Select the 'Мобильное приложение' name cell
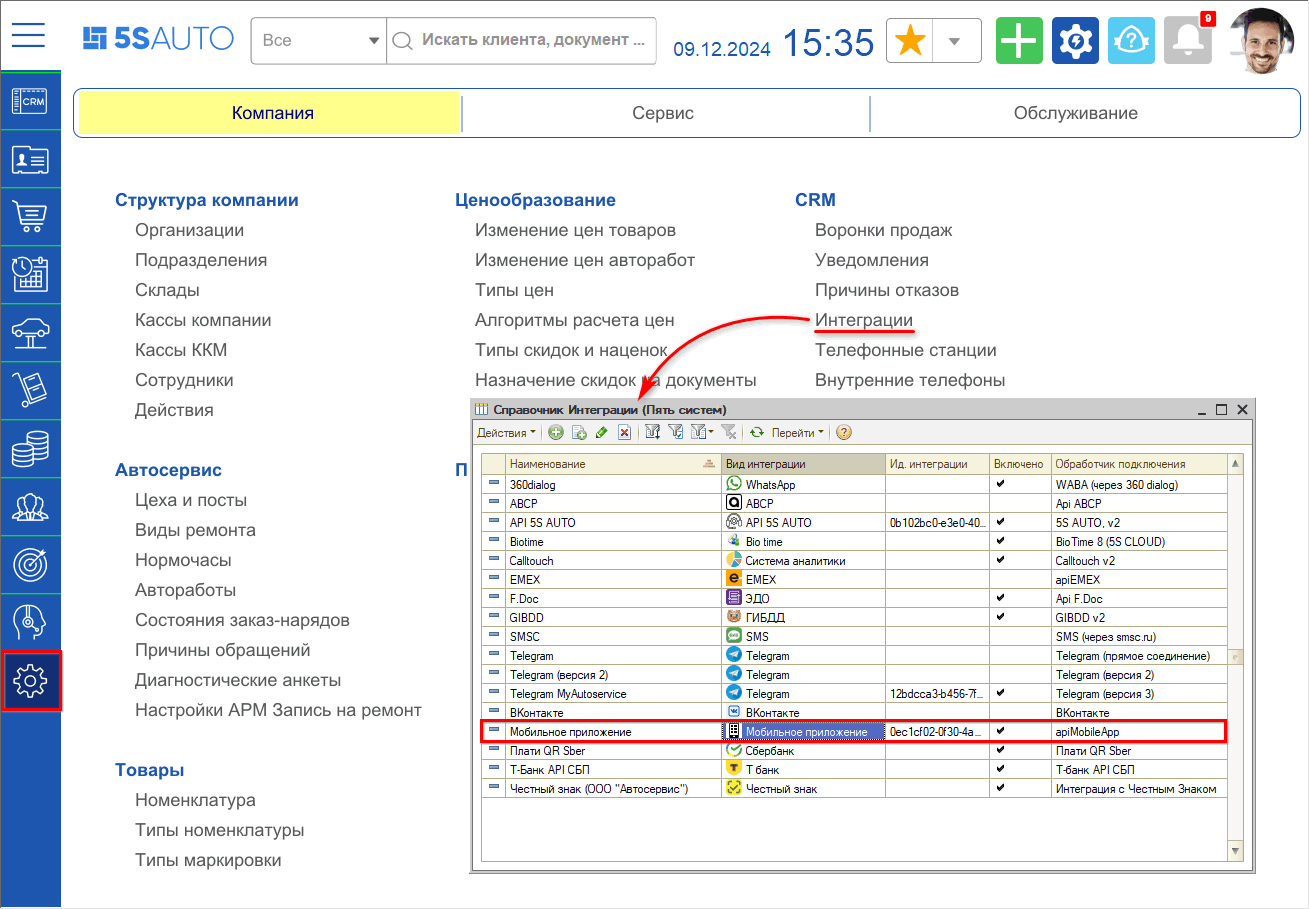 point(614,731)
